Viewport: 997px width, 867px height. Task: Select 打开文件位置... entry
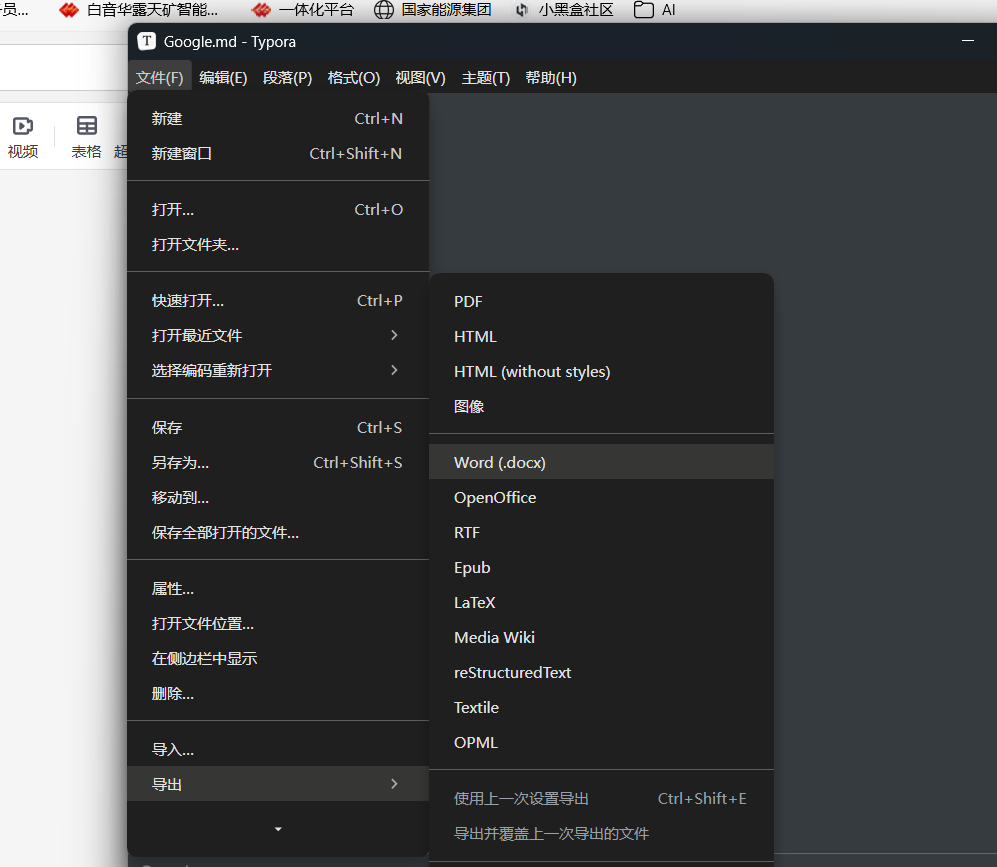[x=278, y=624]
